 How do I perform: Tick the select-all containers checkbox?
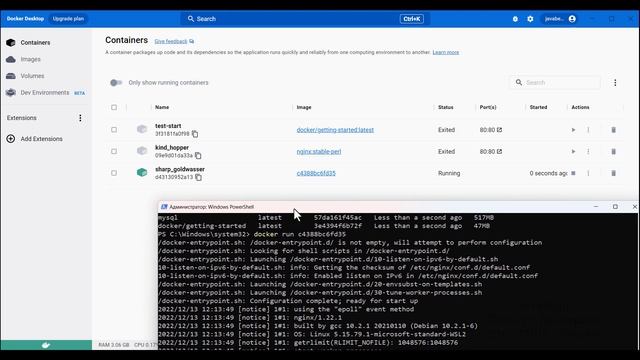pos(114,107)
